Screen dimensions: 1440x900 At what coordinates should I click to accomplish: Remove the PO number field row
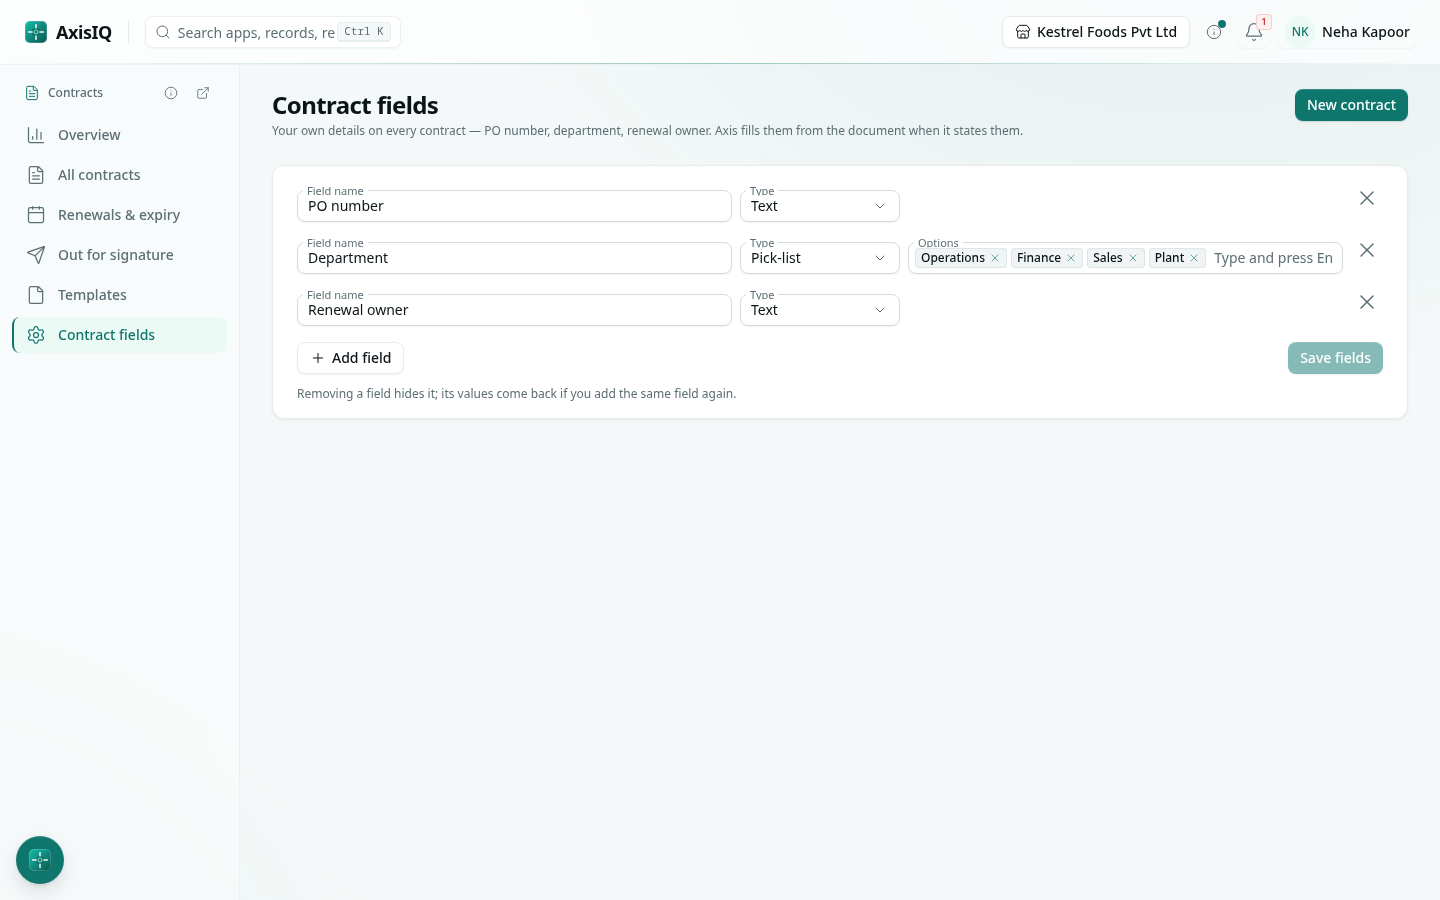1367,198
